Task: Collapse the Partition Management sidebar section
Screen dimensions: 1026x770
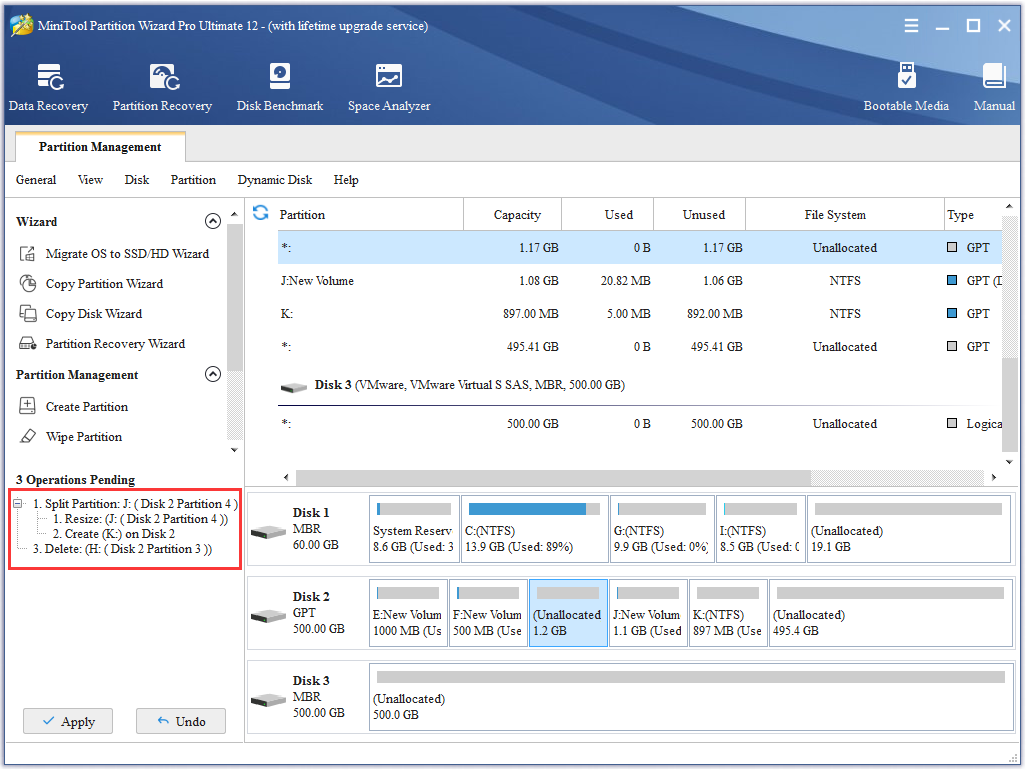Action: [212, 375]
